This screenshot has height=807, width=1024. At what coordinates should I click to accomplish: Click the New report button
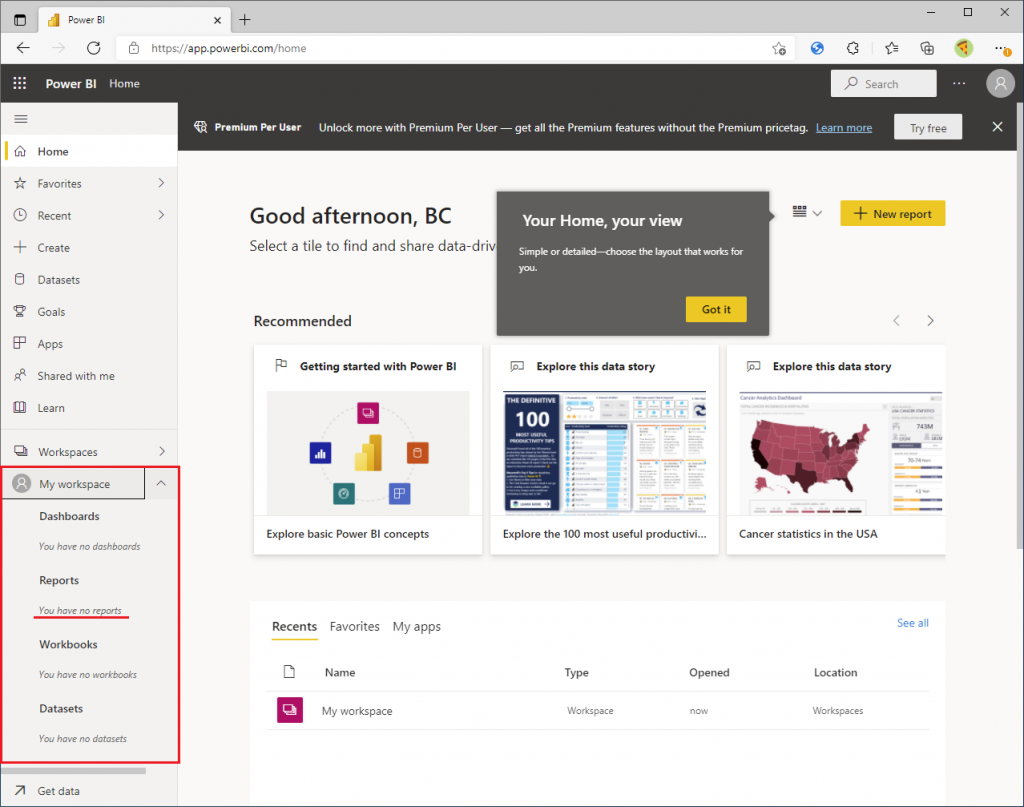pyautogui.click(x=892, y=214)
